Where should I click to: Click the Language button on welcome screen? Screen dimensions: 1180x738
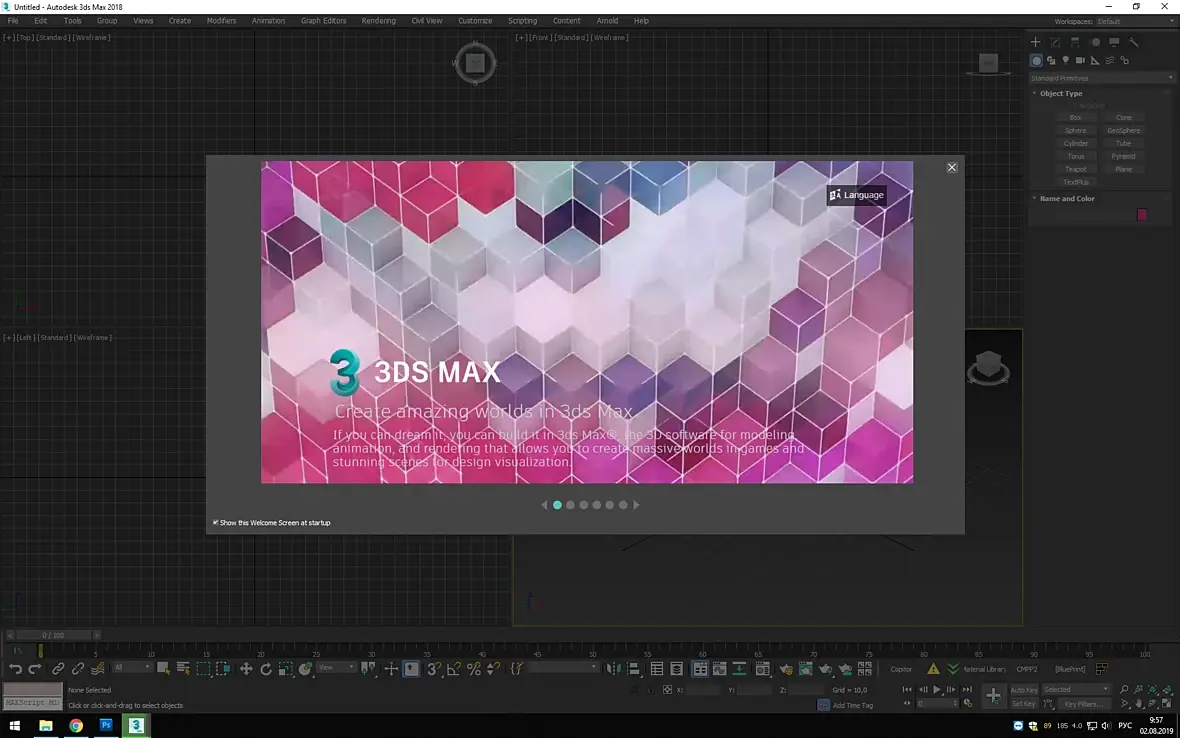pyautogui.click(x=856, y=195)
